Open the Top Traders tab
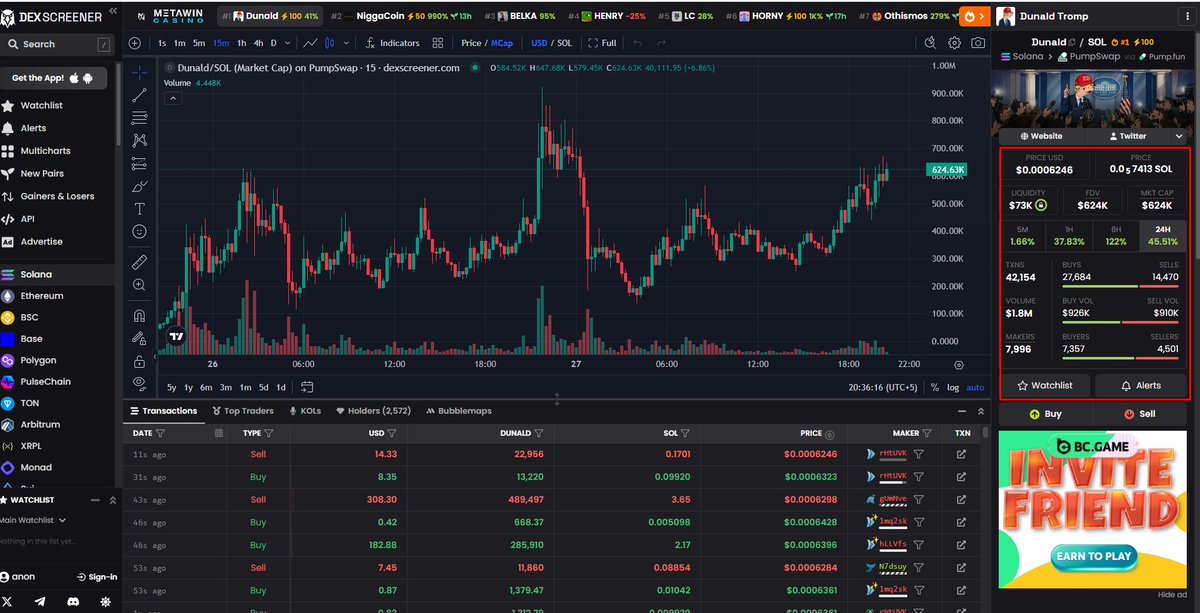Viewport: 1200px width, 613px height. pos(241,411)
